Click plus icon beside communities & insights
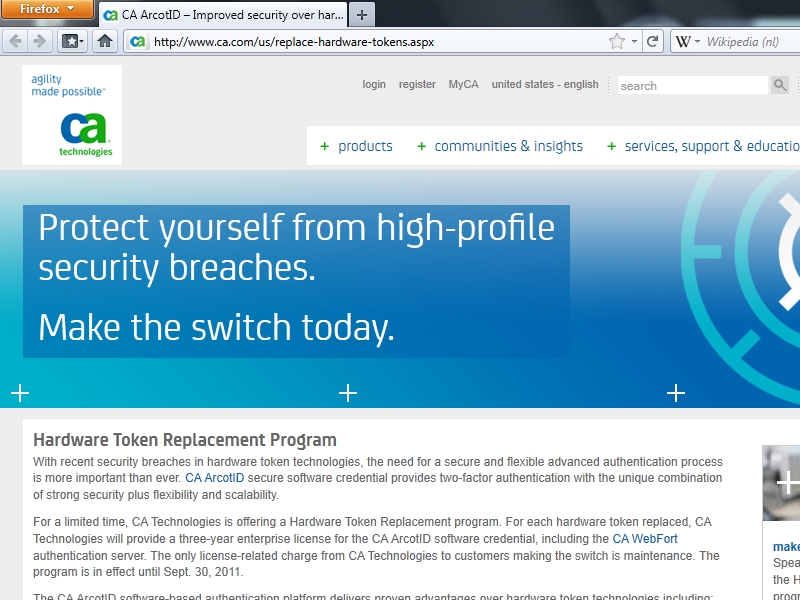Screen dimensions: 800x600 (x=421, y=146)
